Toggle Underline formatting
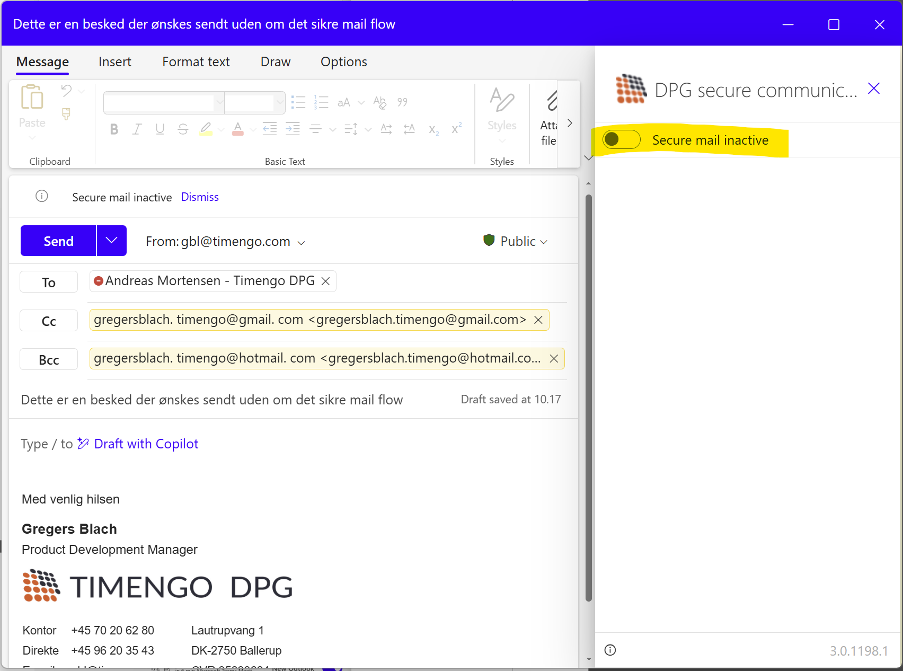The height and width of the screenshot is (672, 904). (x=160, y=129)
